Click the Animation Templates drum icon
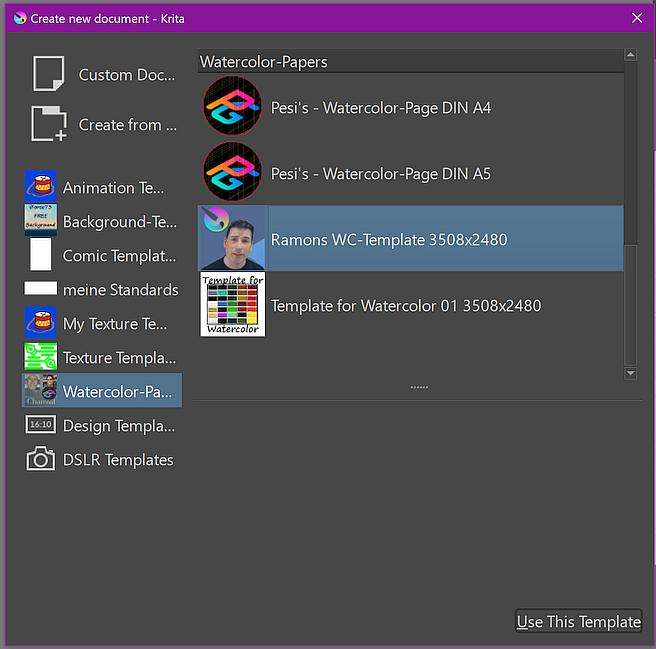Screen dimensions: 656x649 point(40,187)
